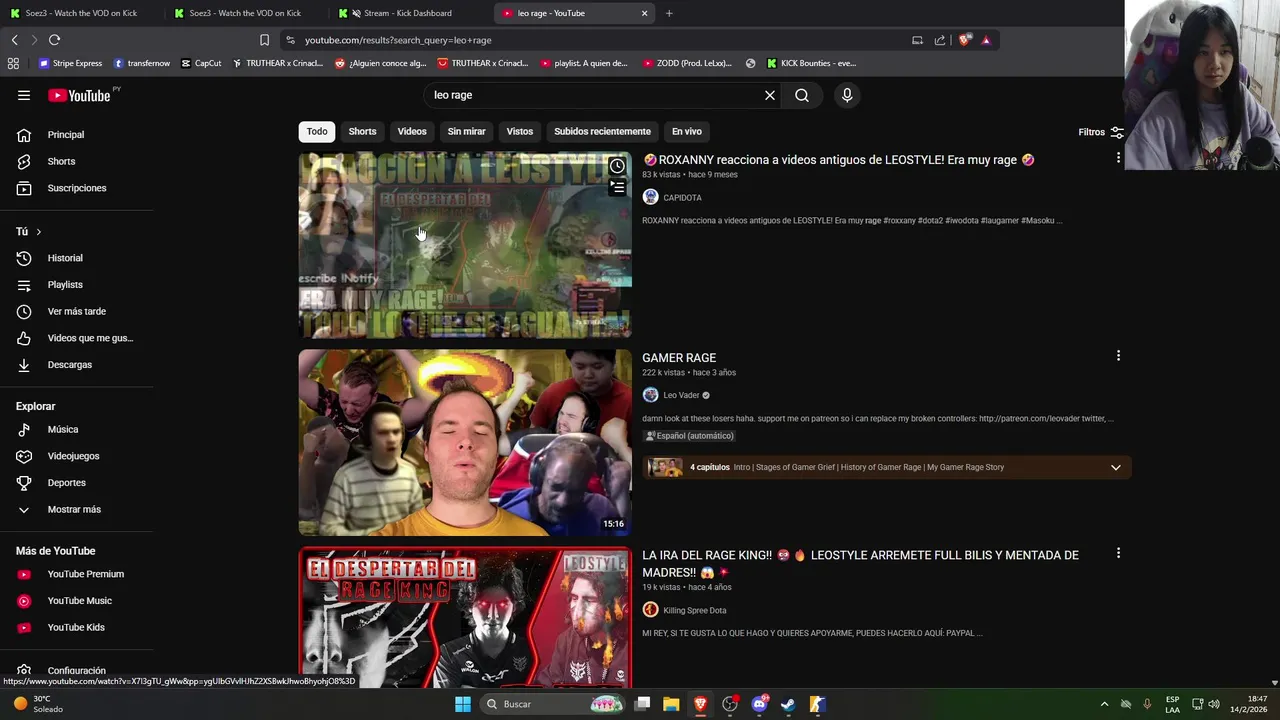Open the ROXANNY reacciona video thumbnail

pos(465,245)
